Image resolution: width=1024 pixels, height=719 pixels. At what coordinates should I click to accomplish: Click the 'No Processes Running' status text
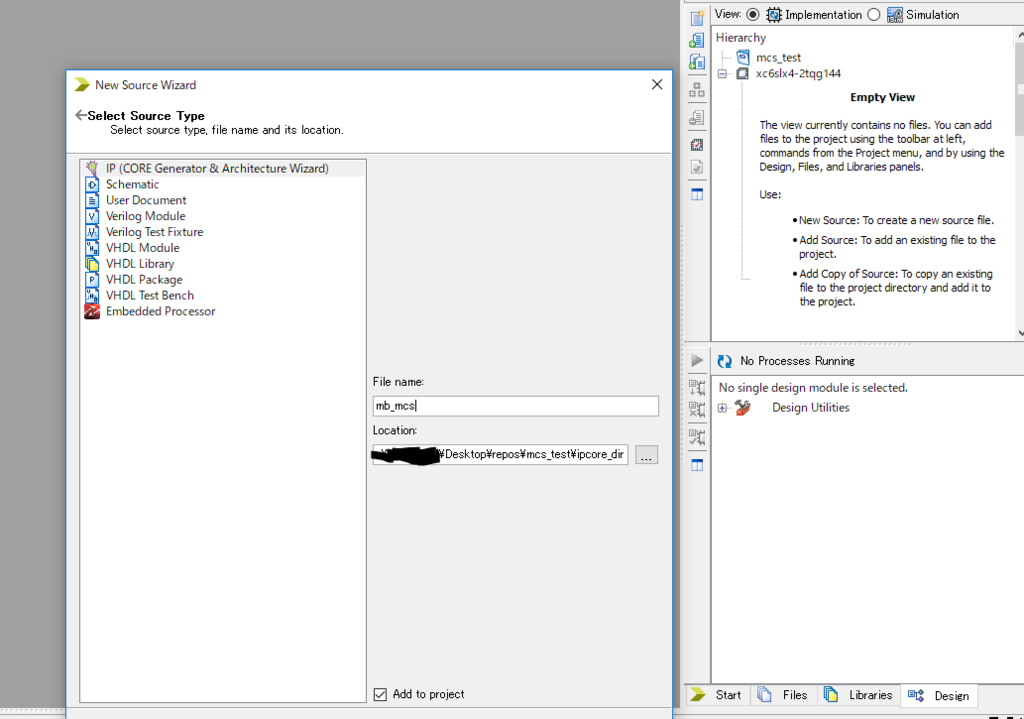point(797,361)
